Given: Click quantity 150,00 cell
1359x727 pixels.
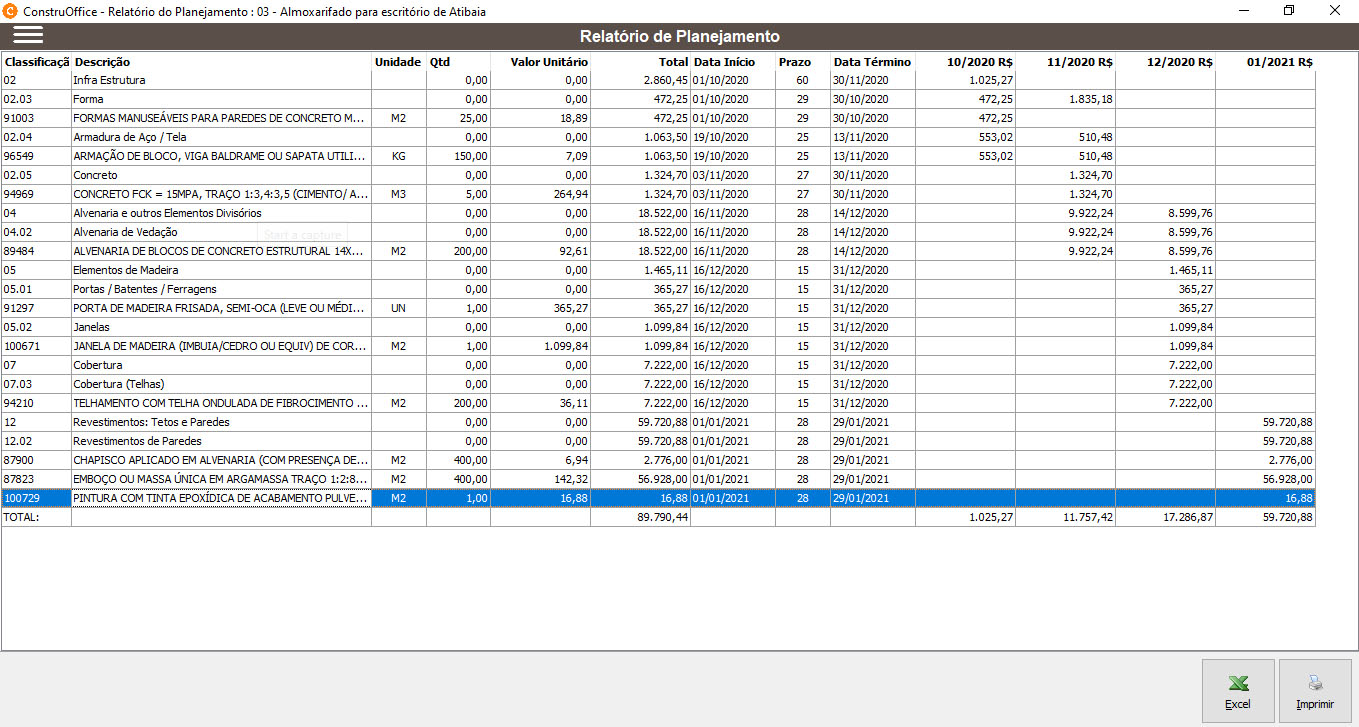Looking at the screenshot, I should 458,156.
